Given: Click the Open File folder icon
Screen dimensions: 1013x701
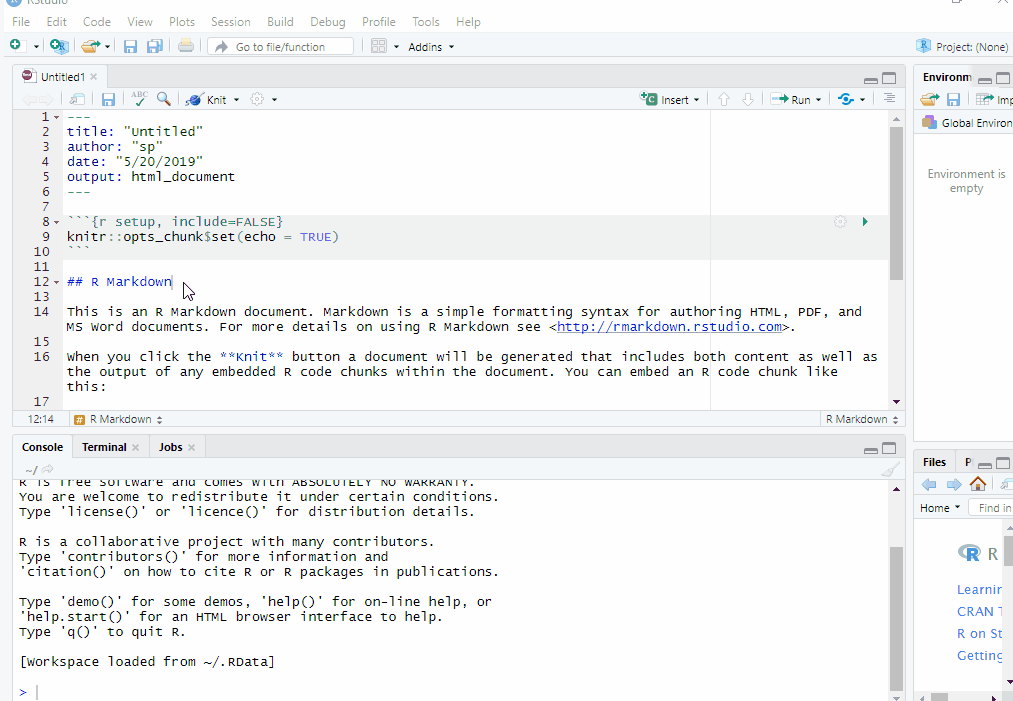Looking at the screenshot, I should point(90,47).
